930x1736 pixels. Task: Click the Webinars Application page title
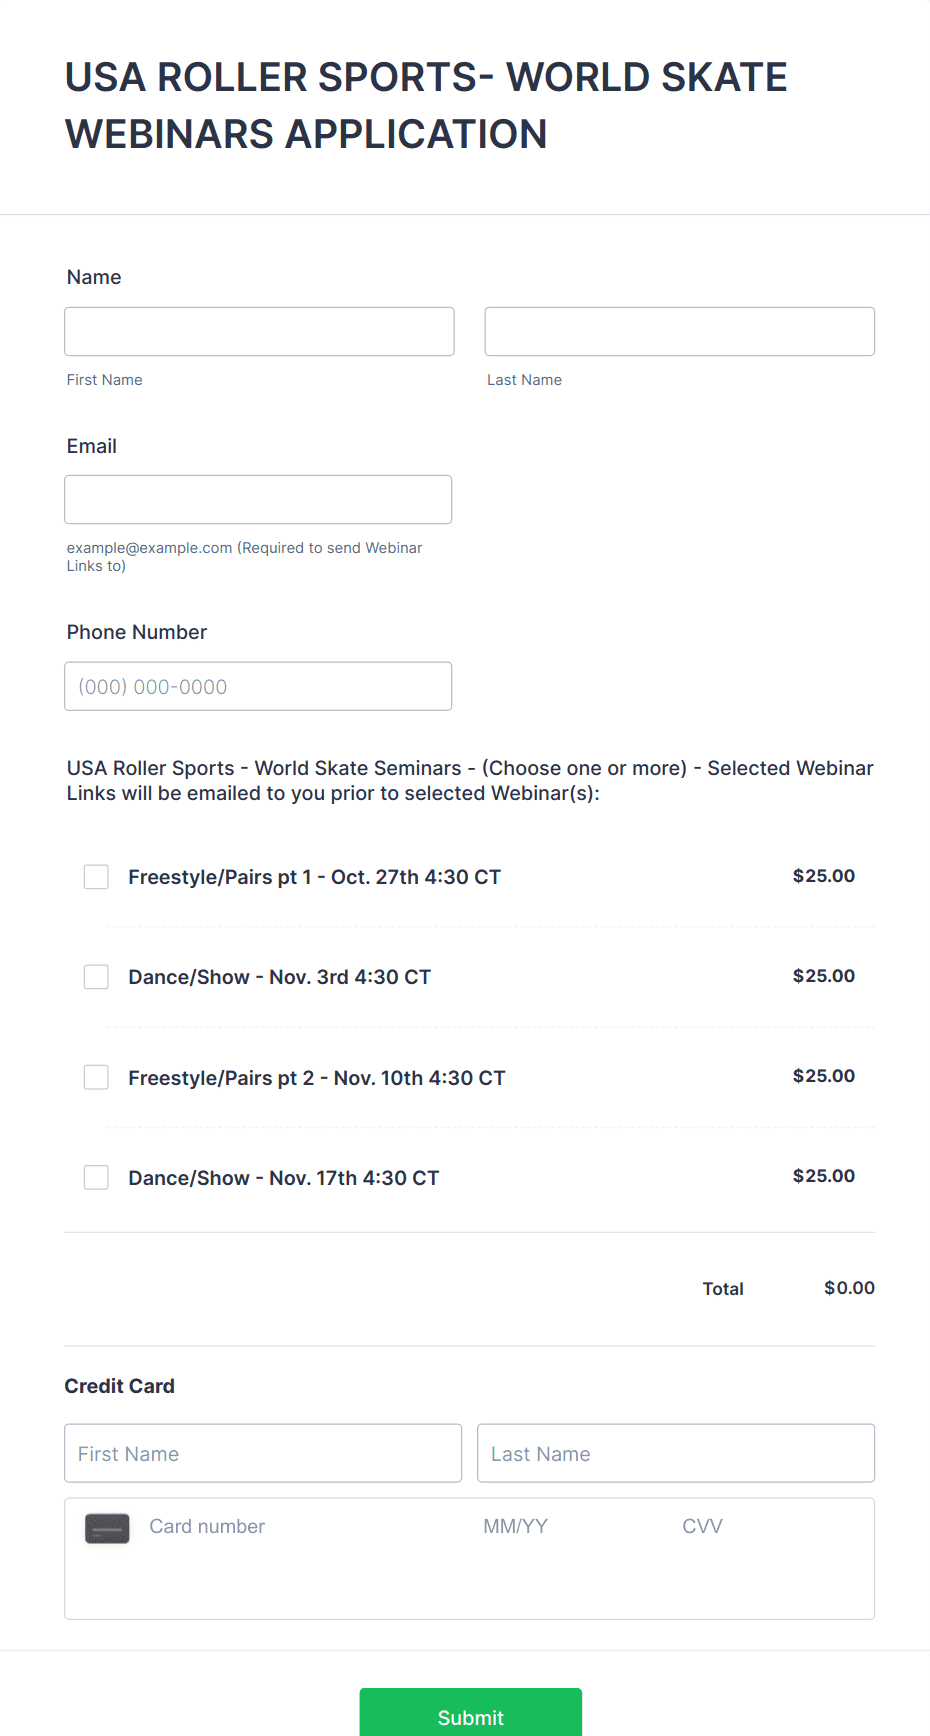tap(426, 106)
